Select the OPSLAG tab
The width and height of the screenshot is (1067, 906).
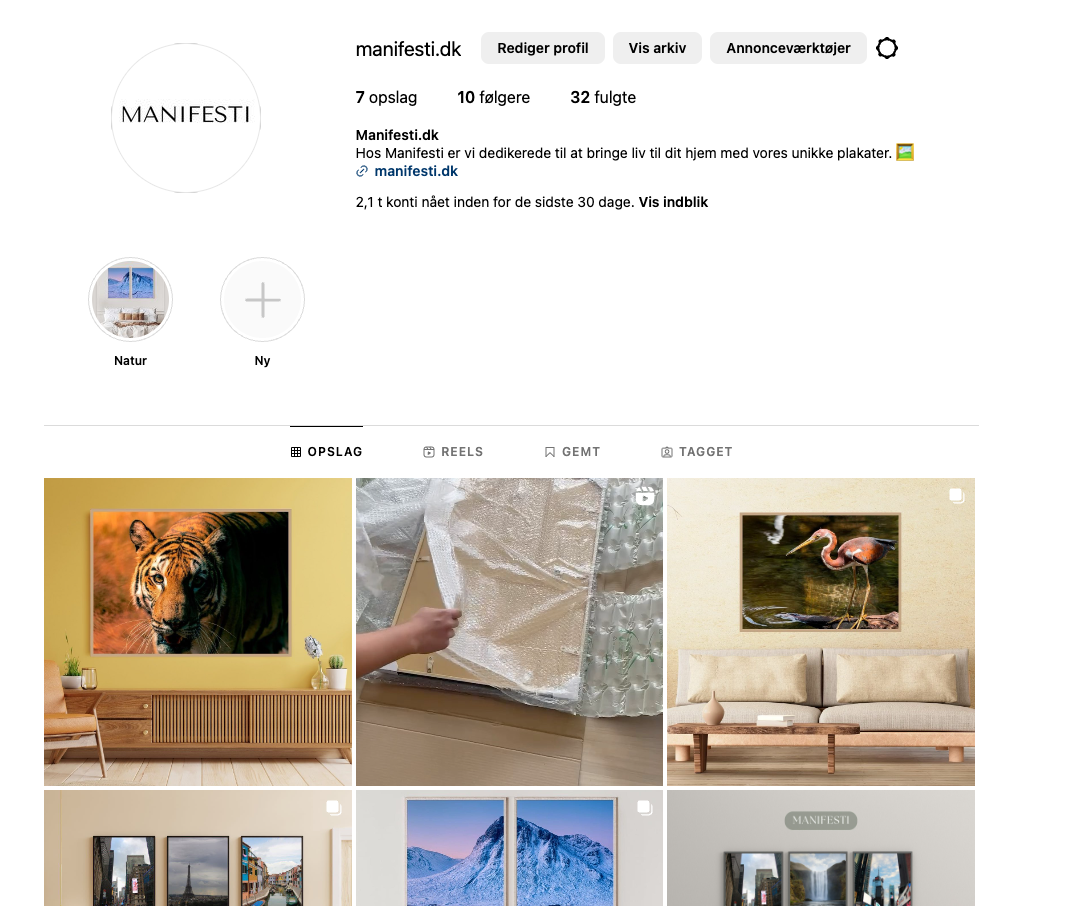point(327,452)
